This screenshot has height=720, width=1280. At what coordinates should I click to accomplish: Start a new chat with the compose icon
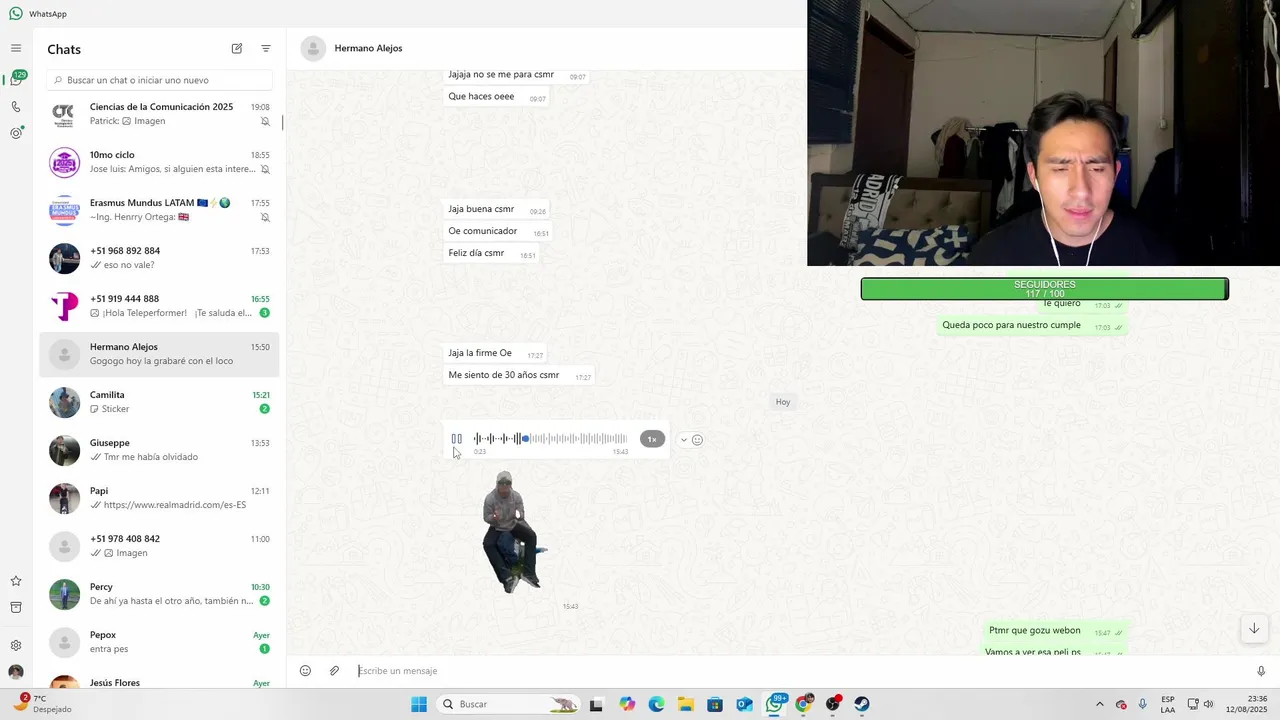pos(237,48)
